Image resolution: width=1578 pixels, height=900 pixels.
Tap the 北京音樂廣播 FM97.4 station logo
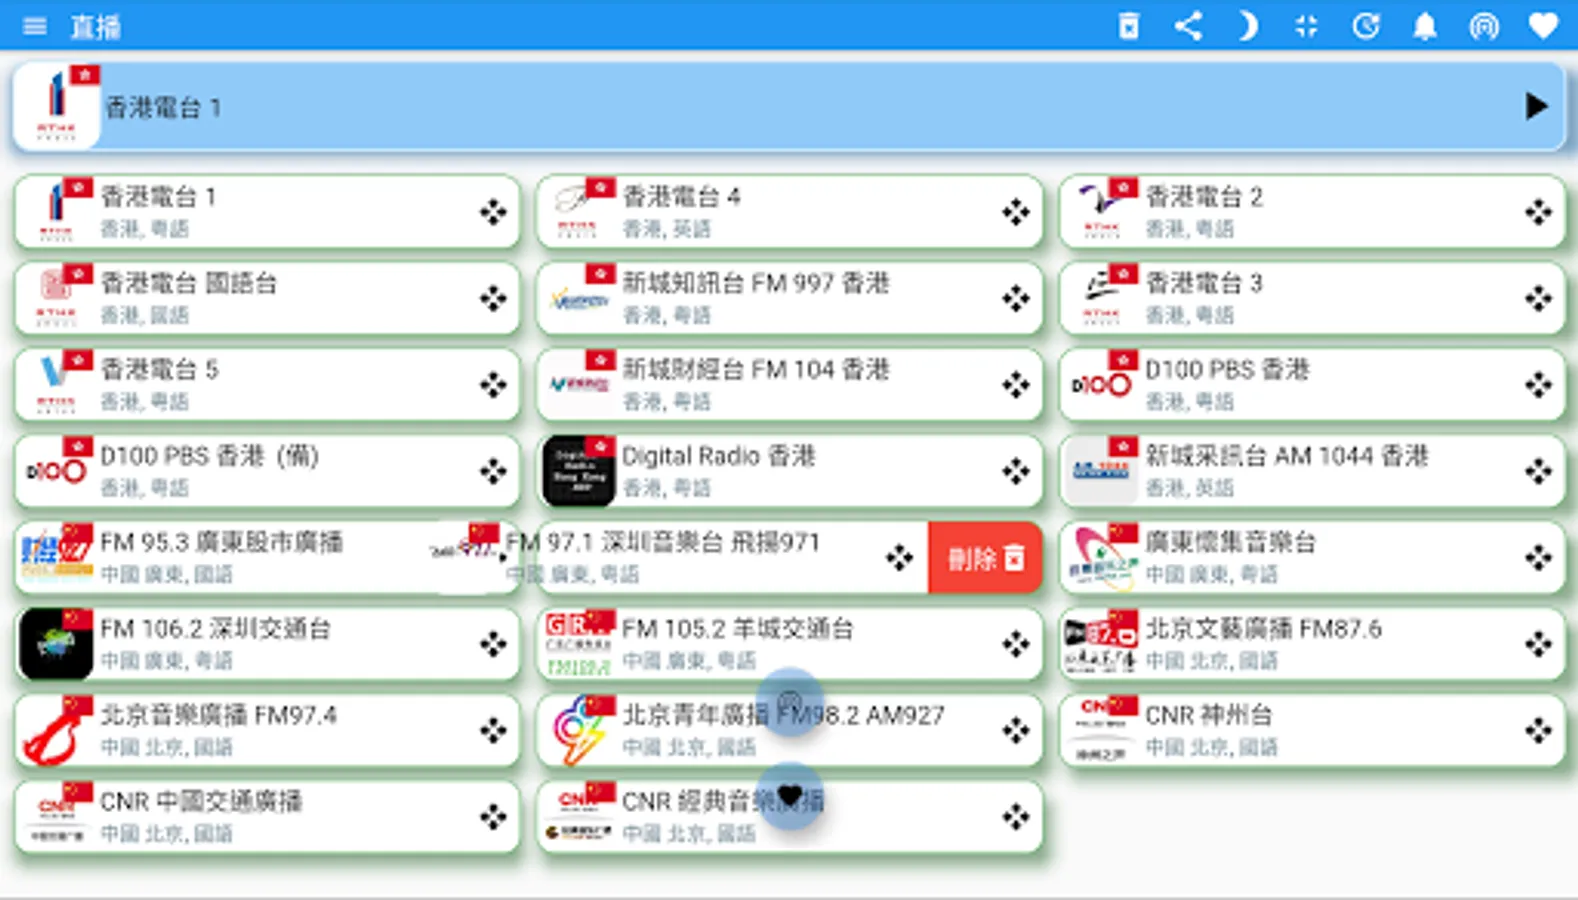(55, 731)
